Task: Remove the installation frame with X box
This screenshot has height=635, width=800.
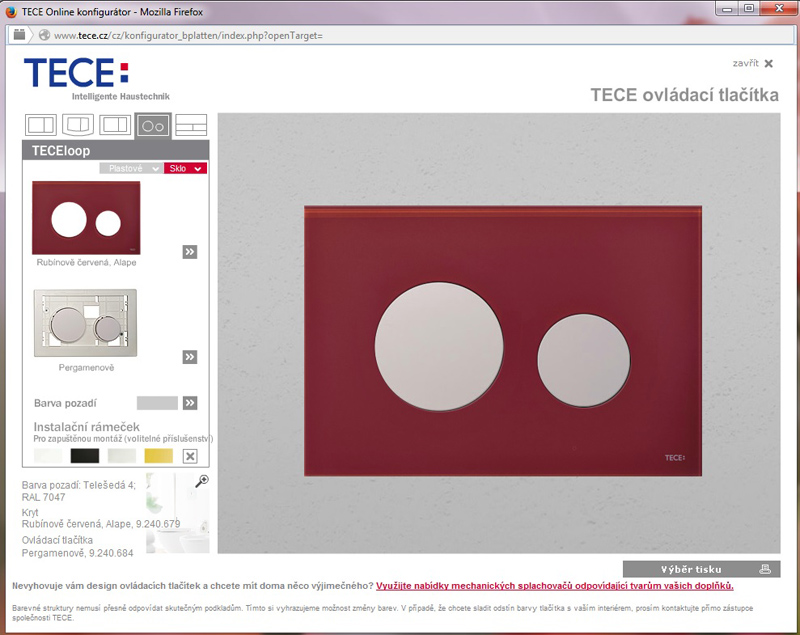Action: coord(190,456)
